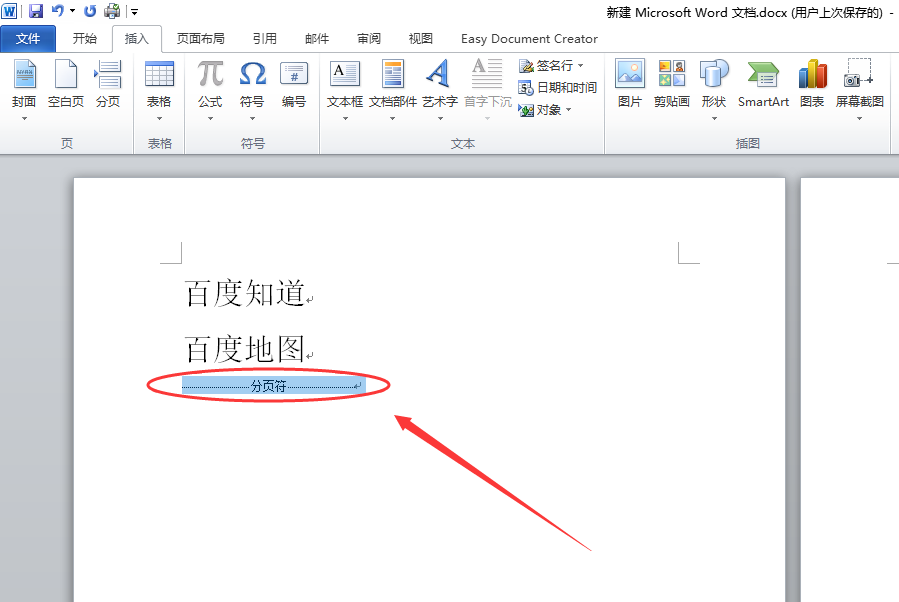Click the 形状 shapes icon
Screen dimensions: 899x602
(714, 75)
